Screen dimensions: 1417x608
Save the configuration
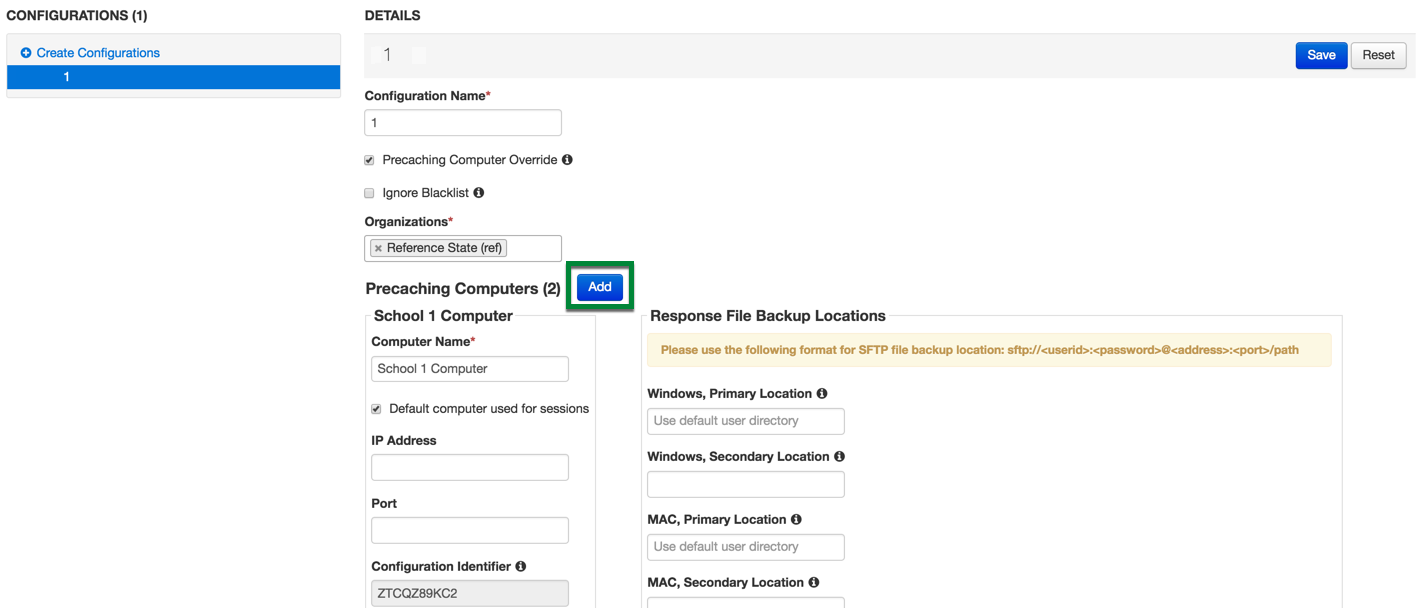pos(1321,55)
